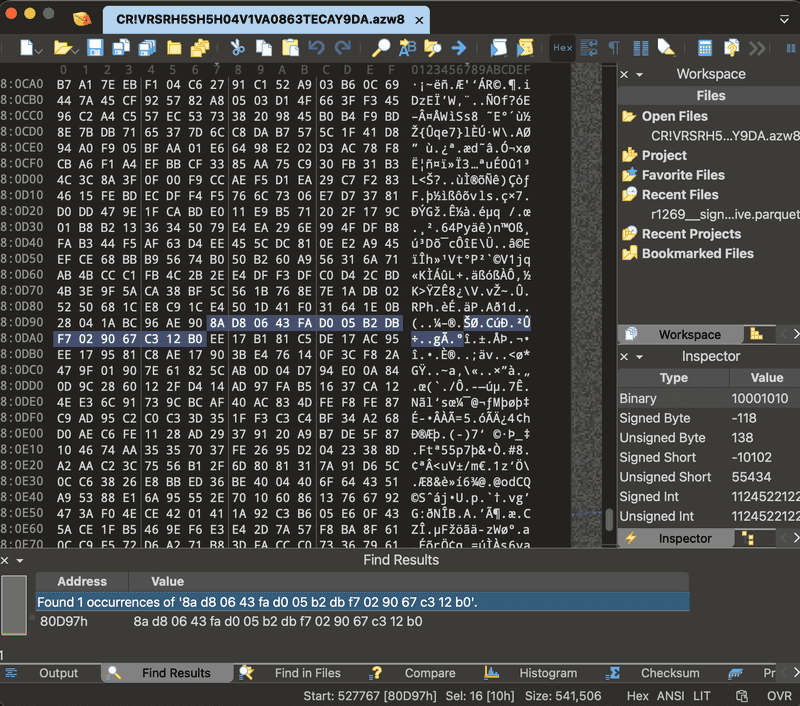
Task: Click the Paste clipboard icon
Action: point(290,48)
